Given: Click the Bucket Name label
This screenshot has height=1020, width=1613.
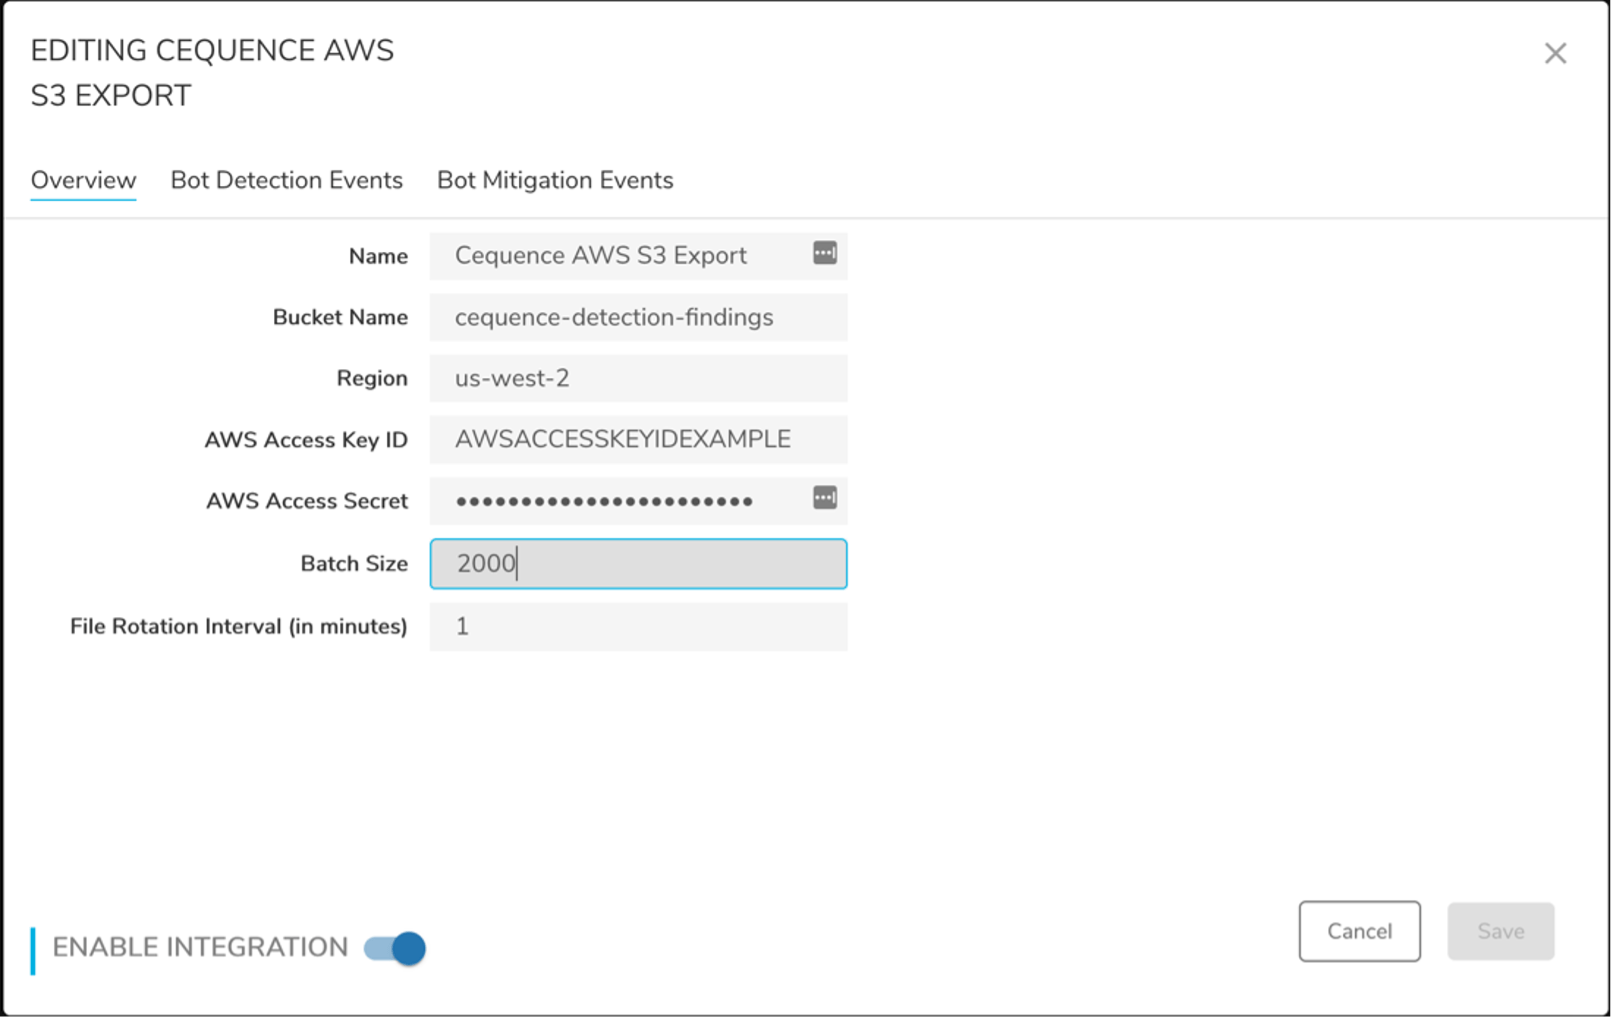Looking at the screenshot, I should [x=340, y=317].
